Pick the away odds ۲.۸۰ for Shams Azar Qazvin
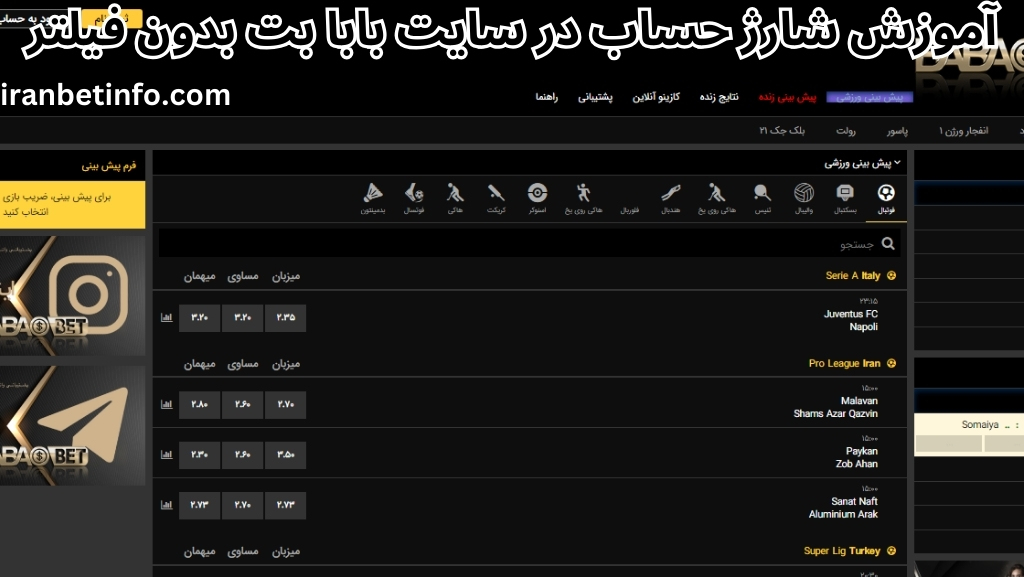1024x577 pixels. [x=199, y=404]
